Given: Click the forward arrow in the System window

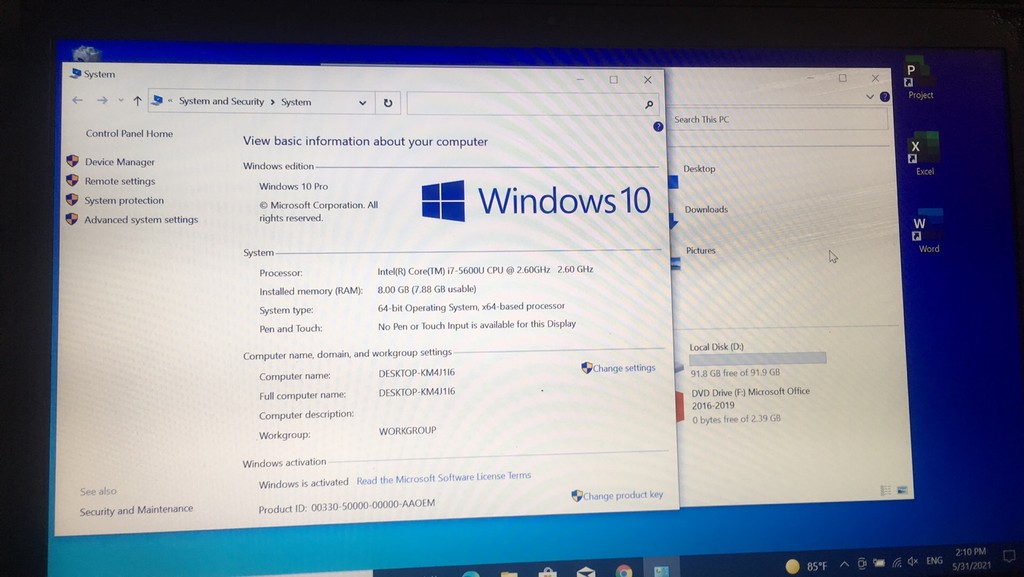Looking at the screenshot, I should [102, 100].
